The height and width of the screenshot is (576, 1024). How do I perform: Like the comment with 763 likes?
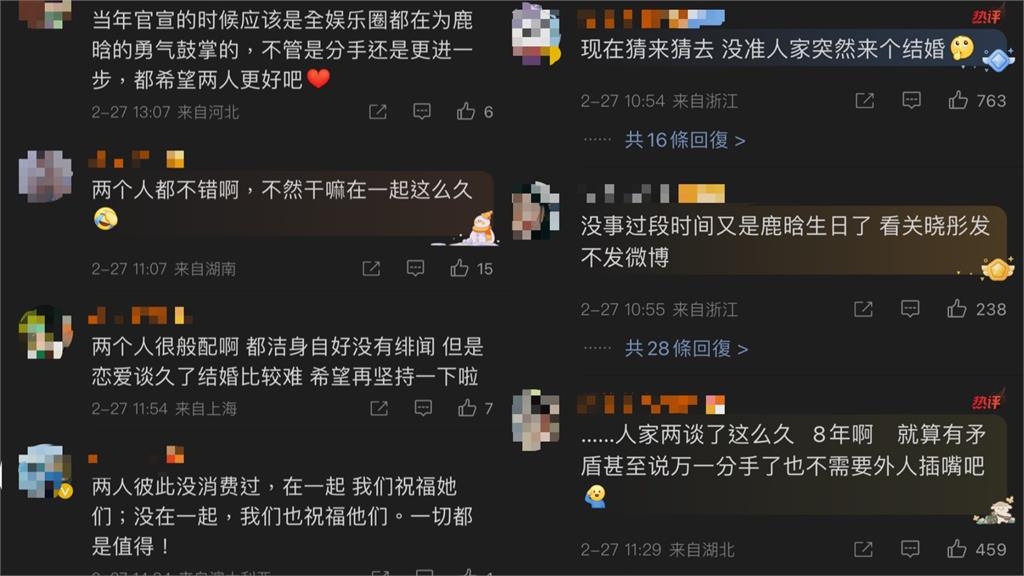click(x=957, y=100)
